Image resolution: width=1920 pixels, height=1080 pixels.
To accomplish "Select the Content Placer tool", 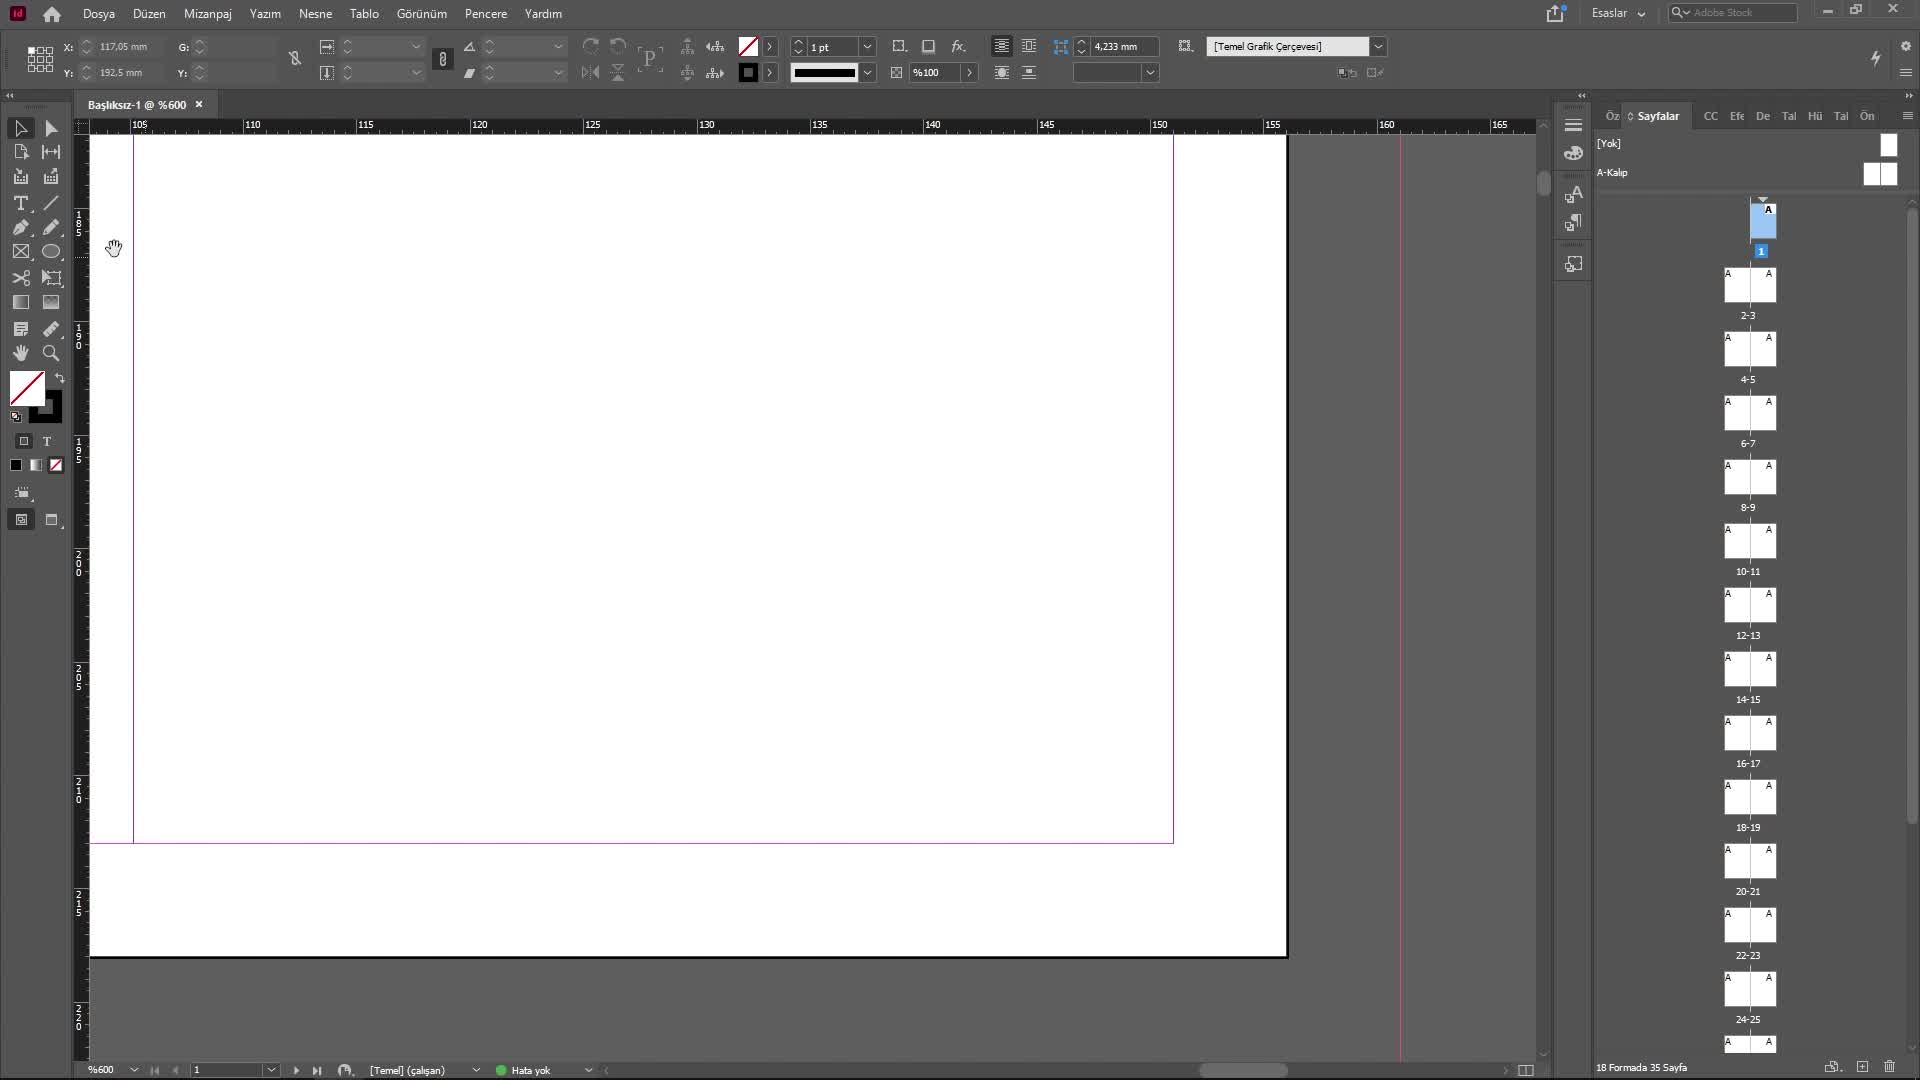I will [51, 177].
